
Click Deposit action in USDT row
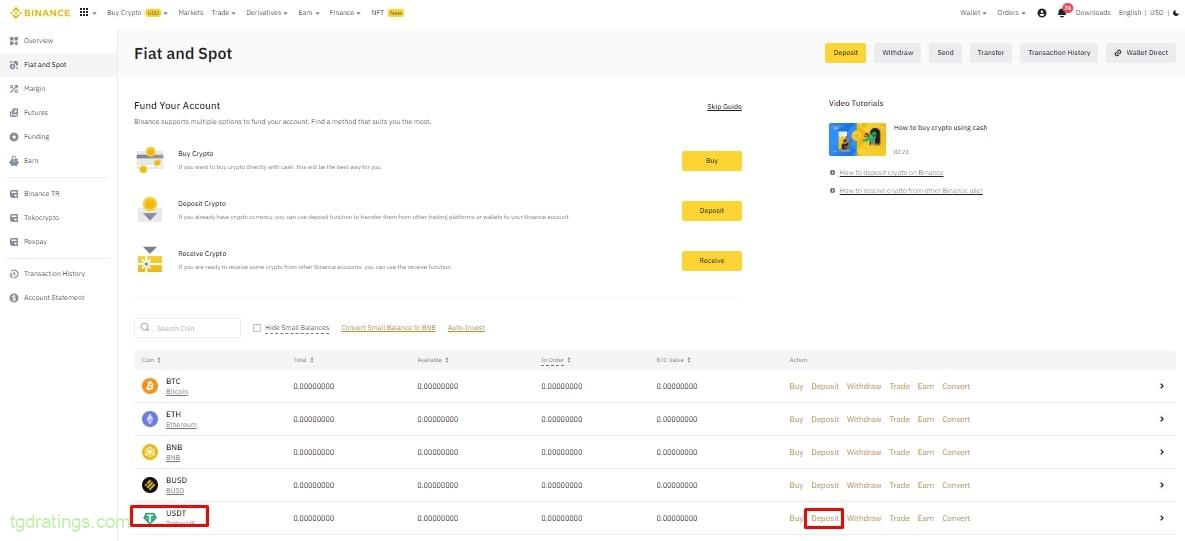click(x=825, y=518)
